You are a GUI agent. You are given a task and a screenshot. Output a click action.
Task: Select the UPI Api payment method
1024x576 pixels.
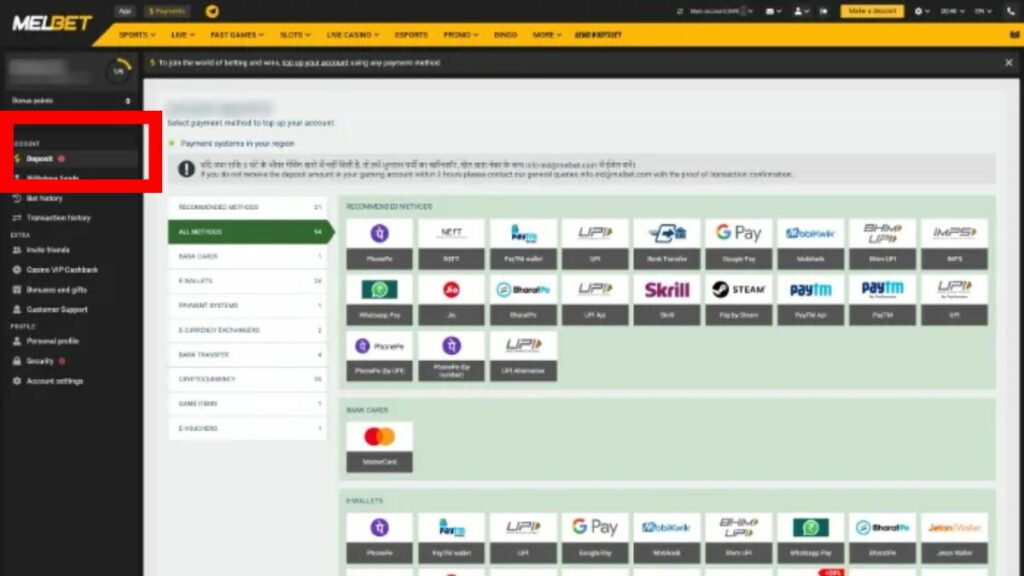595,300
